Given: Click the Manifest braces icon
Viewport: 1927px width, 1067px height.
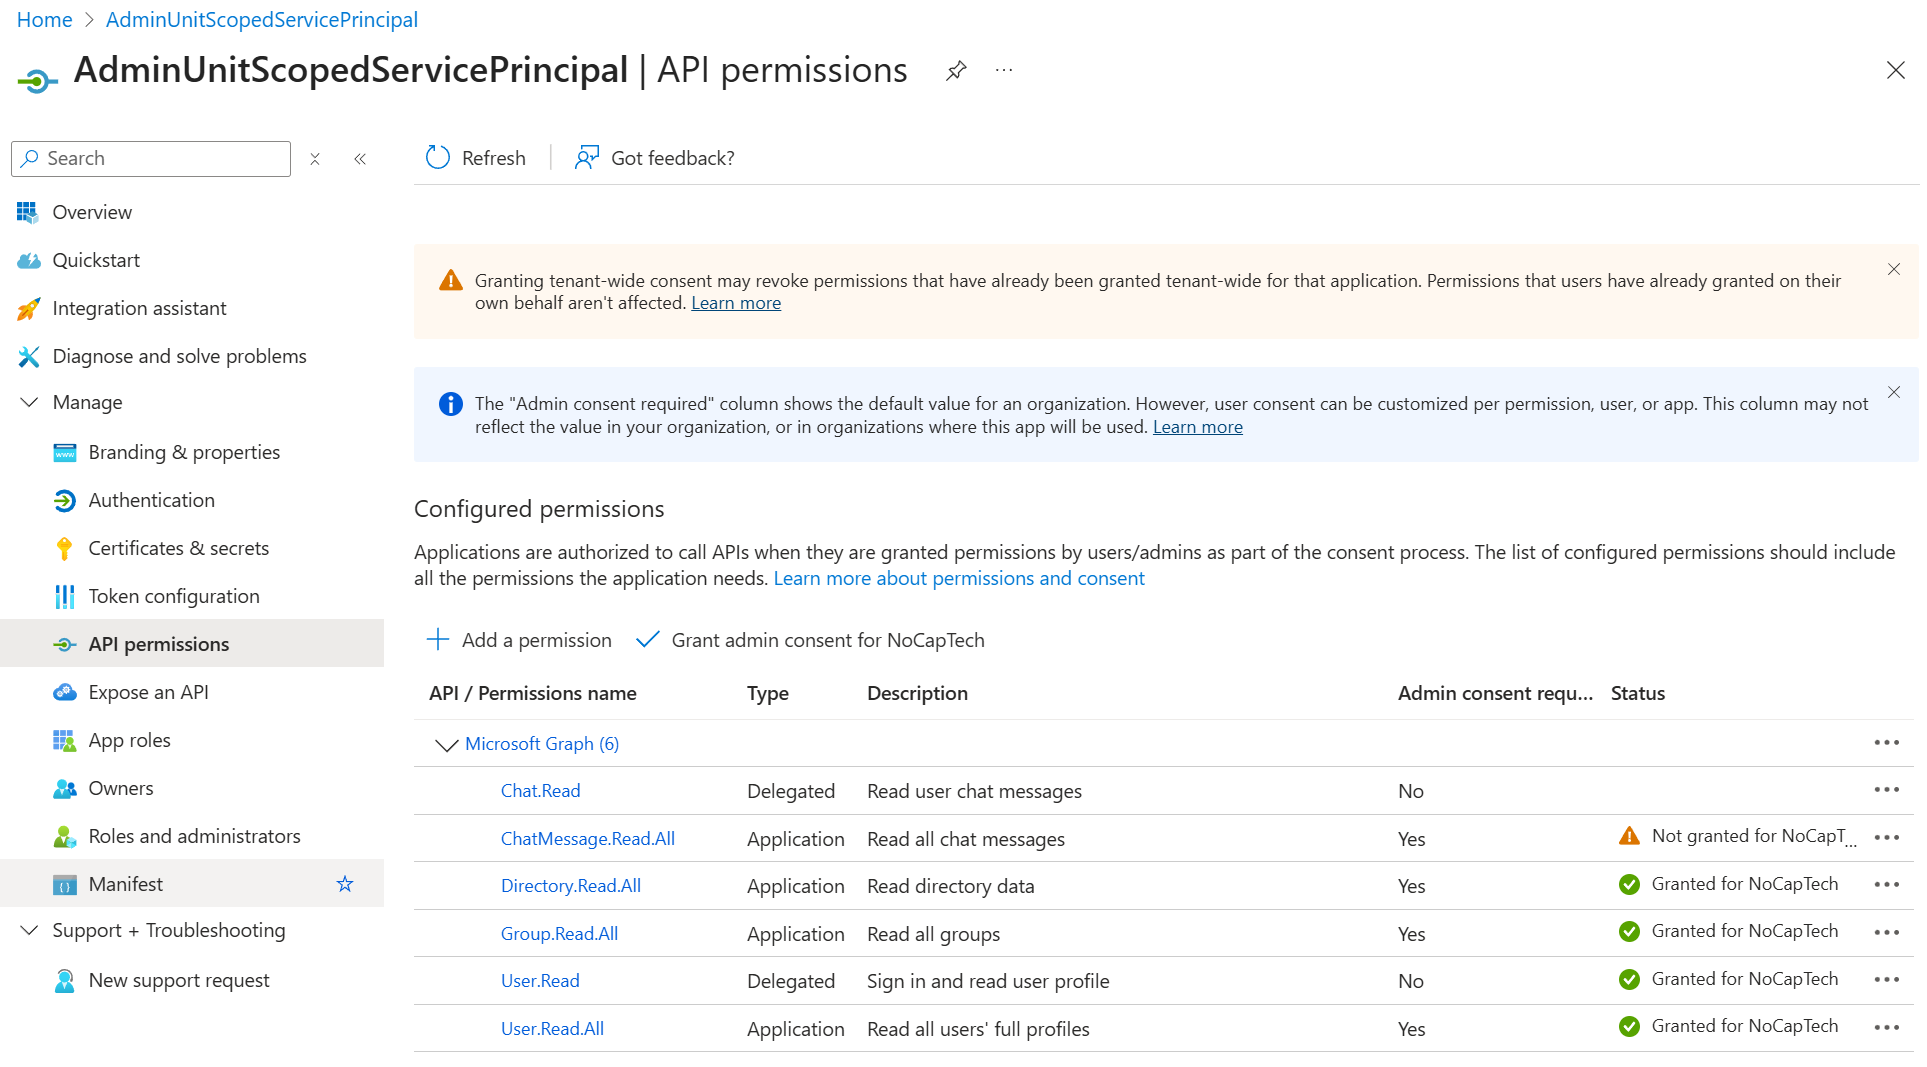Looking at the screenshot, I should point(64,884).
